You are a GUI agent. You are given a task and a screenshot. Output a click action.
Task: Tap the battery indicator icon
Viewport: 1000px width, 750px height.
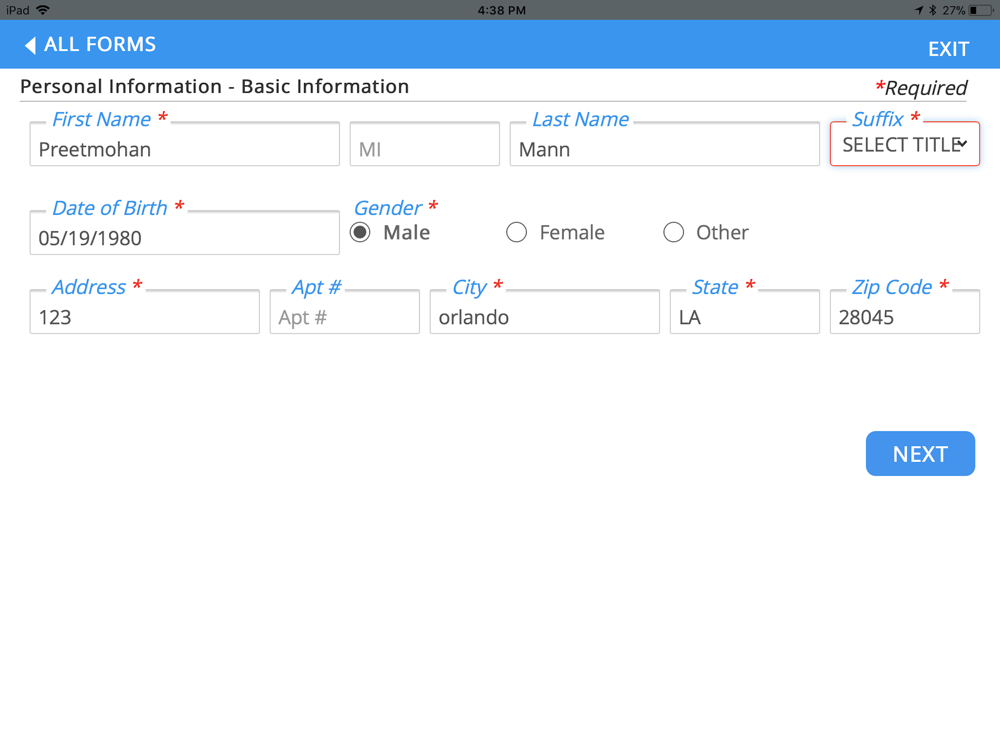[x=980, y=10]
